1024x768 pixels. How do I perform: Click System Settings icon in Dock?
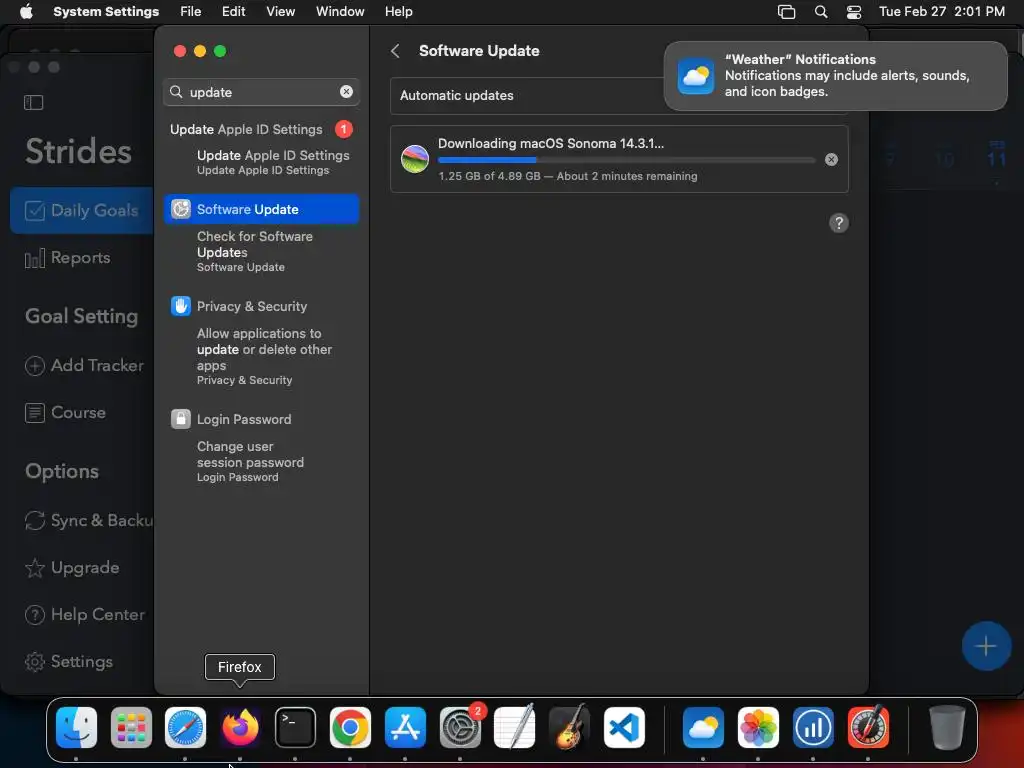click(460, 727)
